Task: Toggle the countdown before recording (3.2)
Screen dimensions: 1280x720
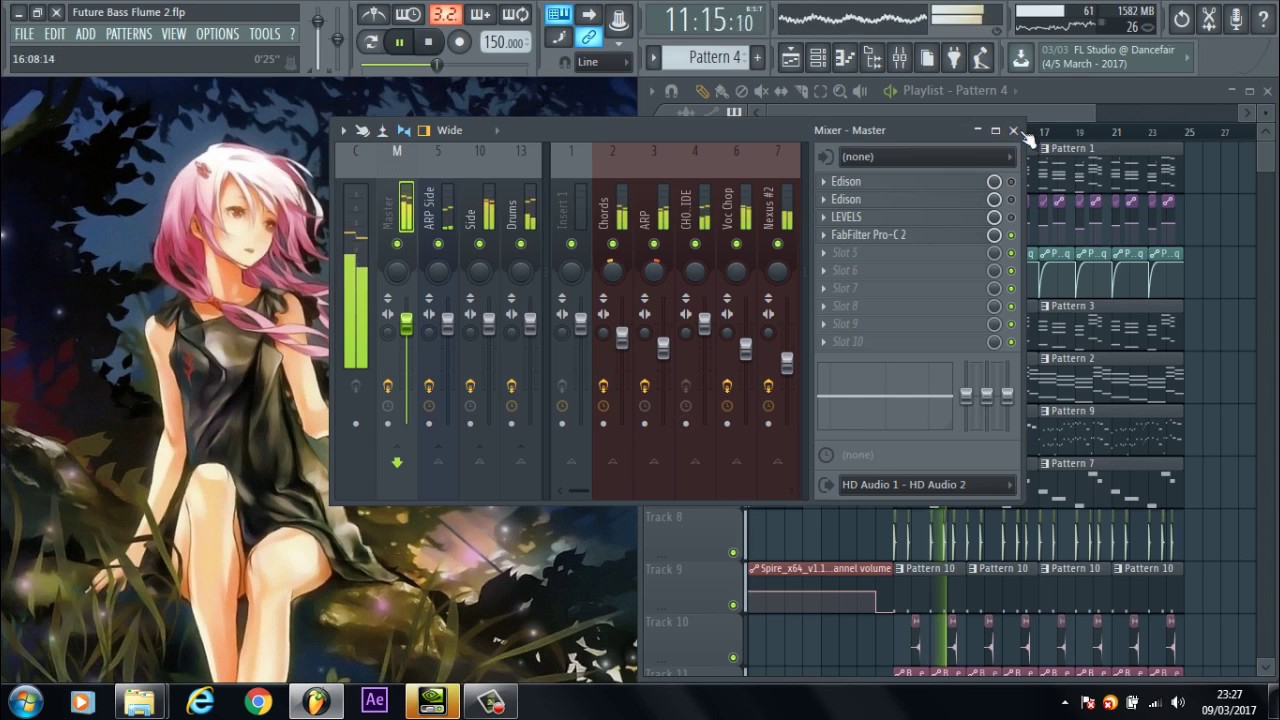Action: coord(444,15)
